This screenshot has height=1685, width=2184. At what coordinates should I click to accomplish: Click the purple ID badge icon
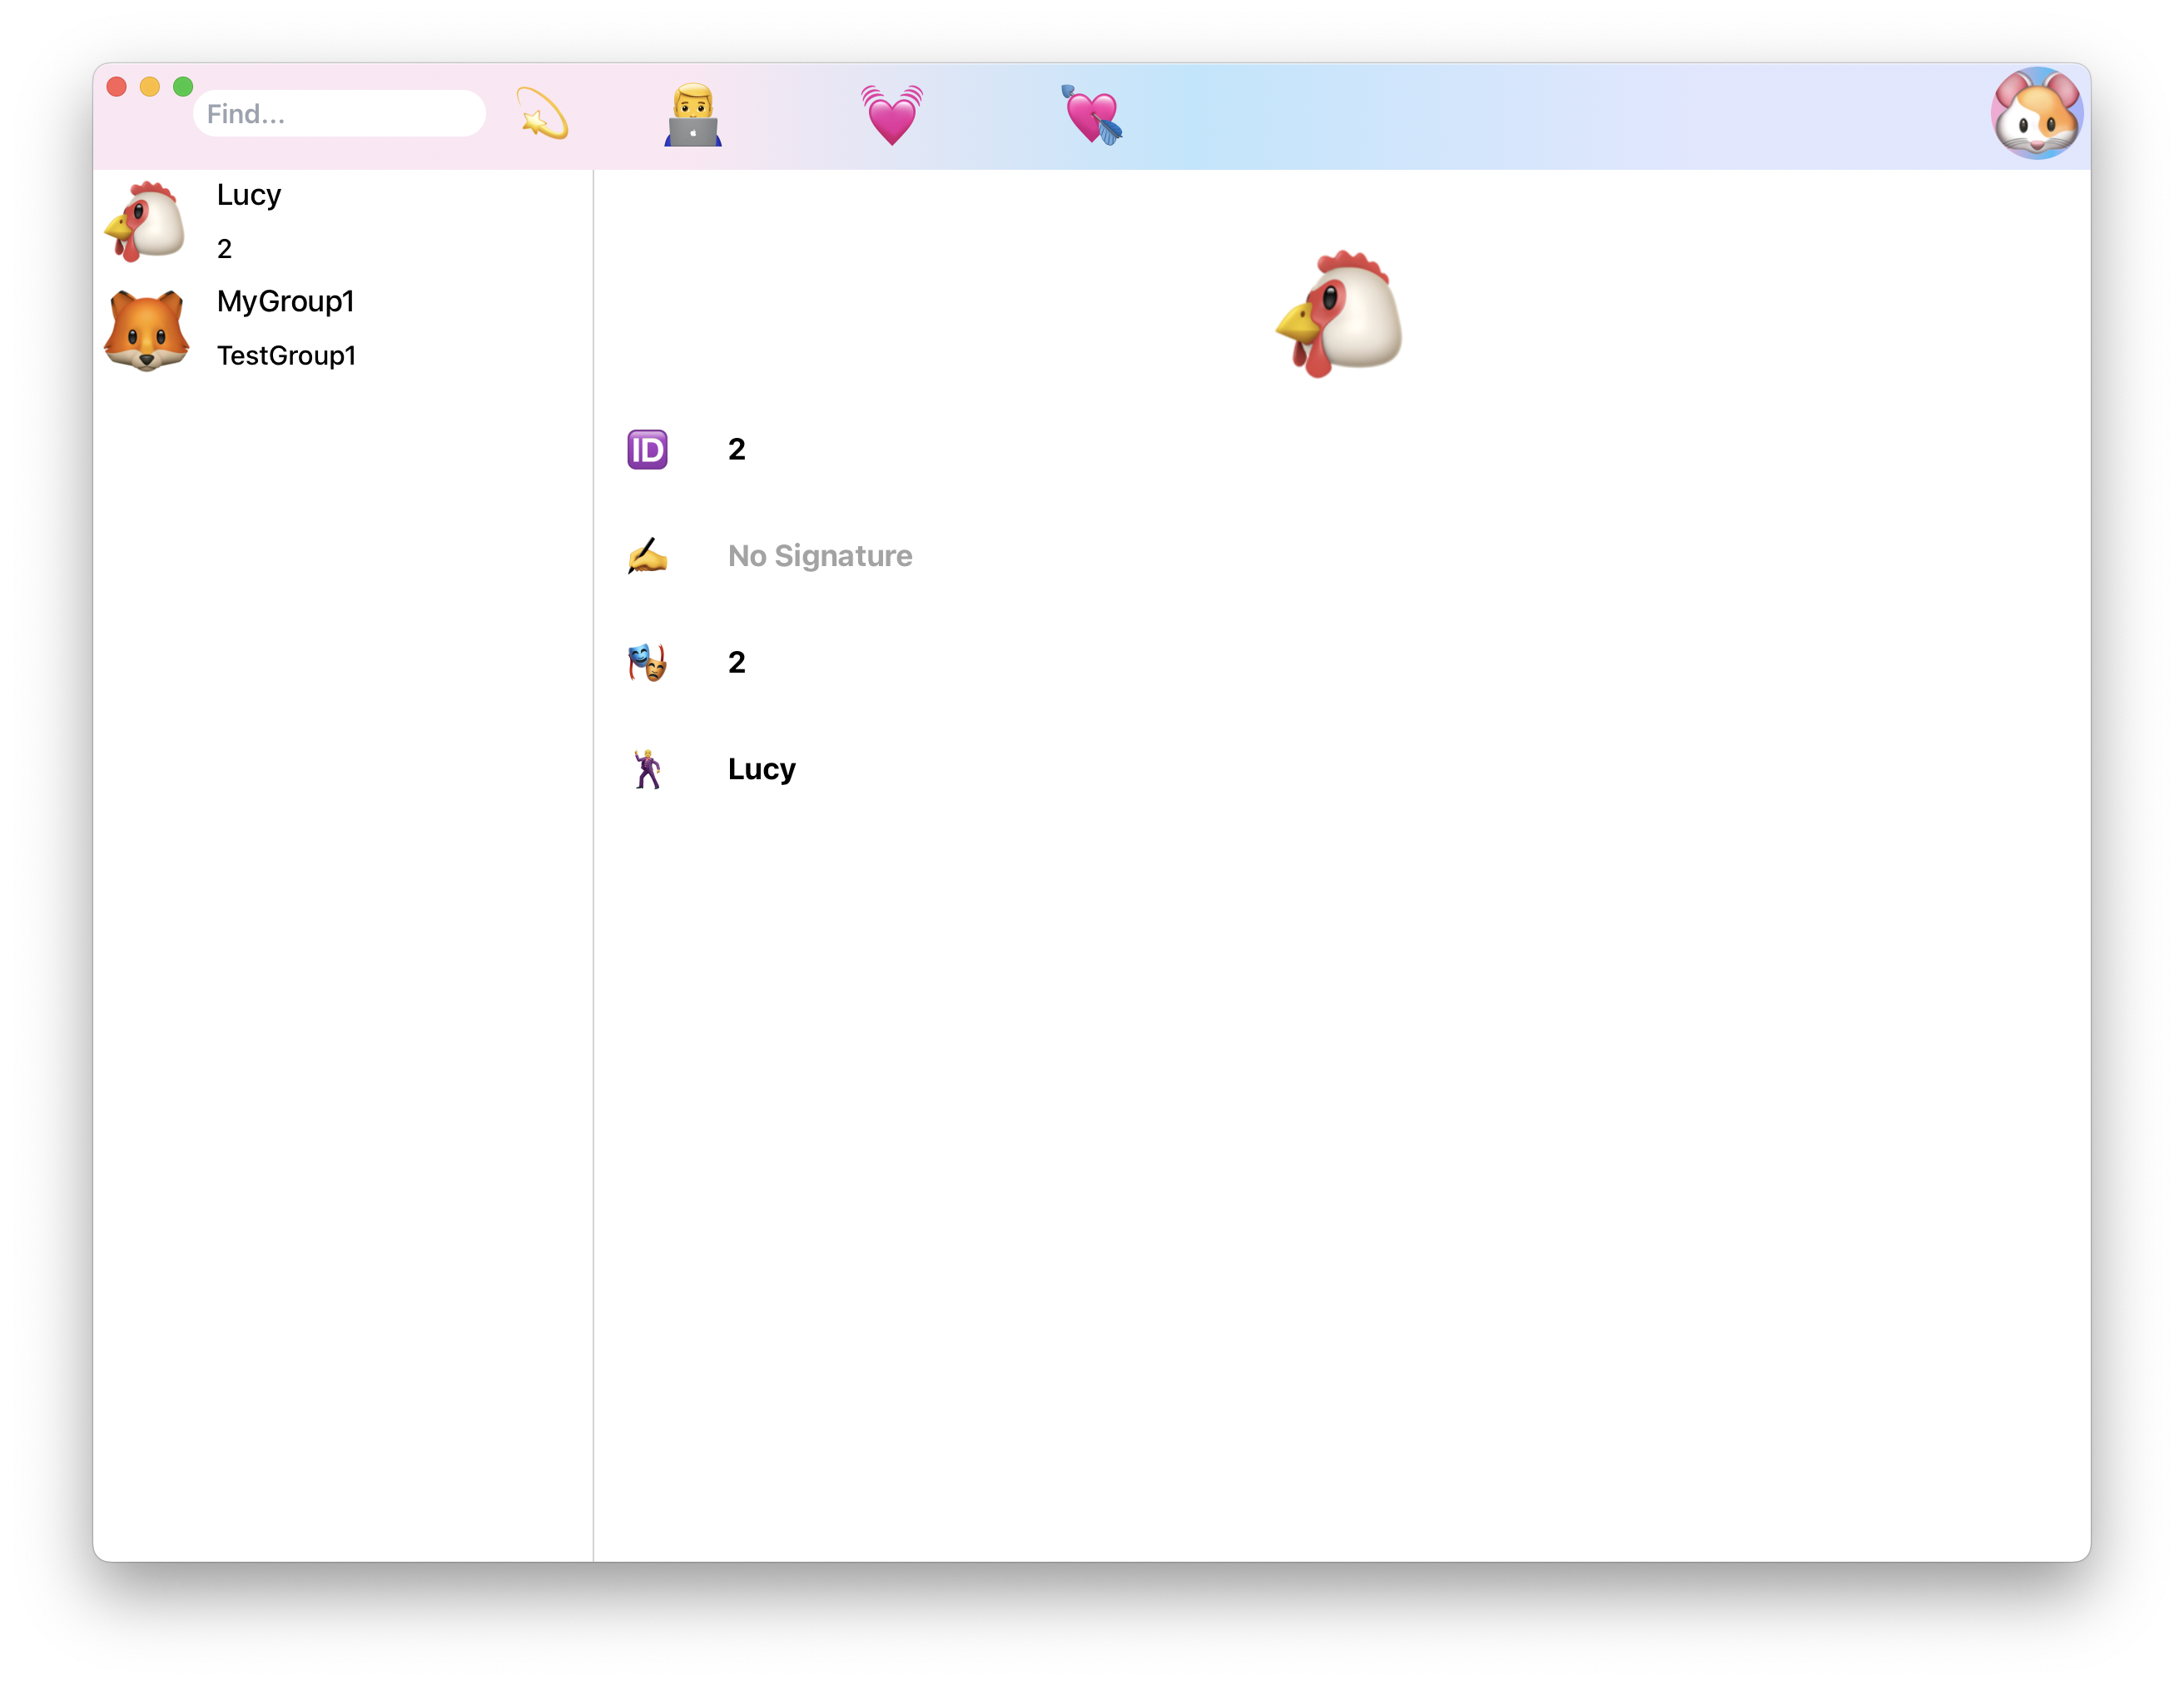pos(647,450)
